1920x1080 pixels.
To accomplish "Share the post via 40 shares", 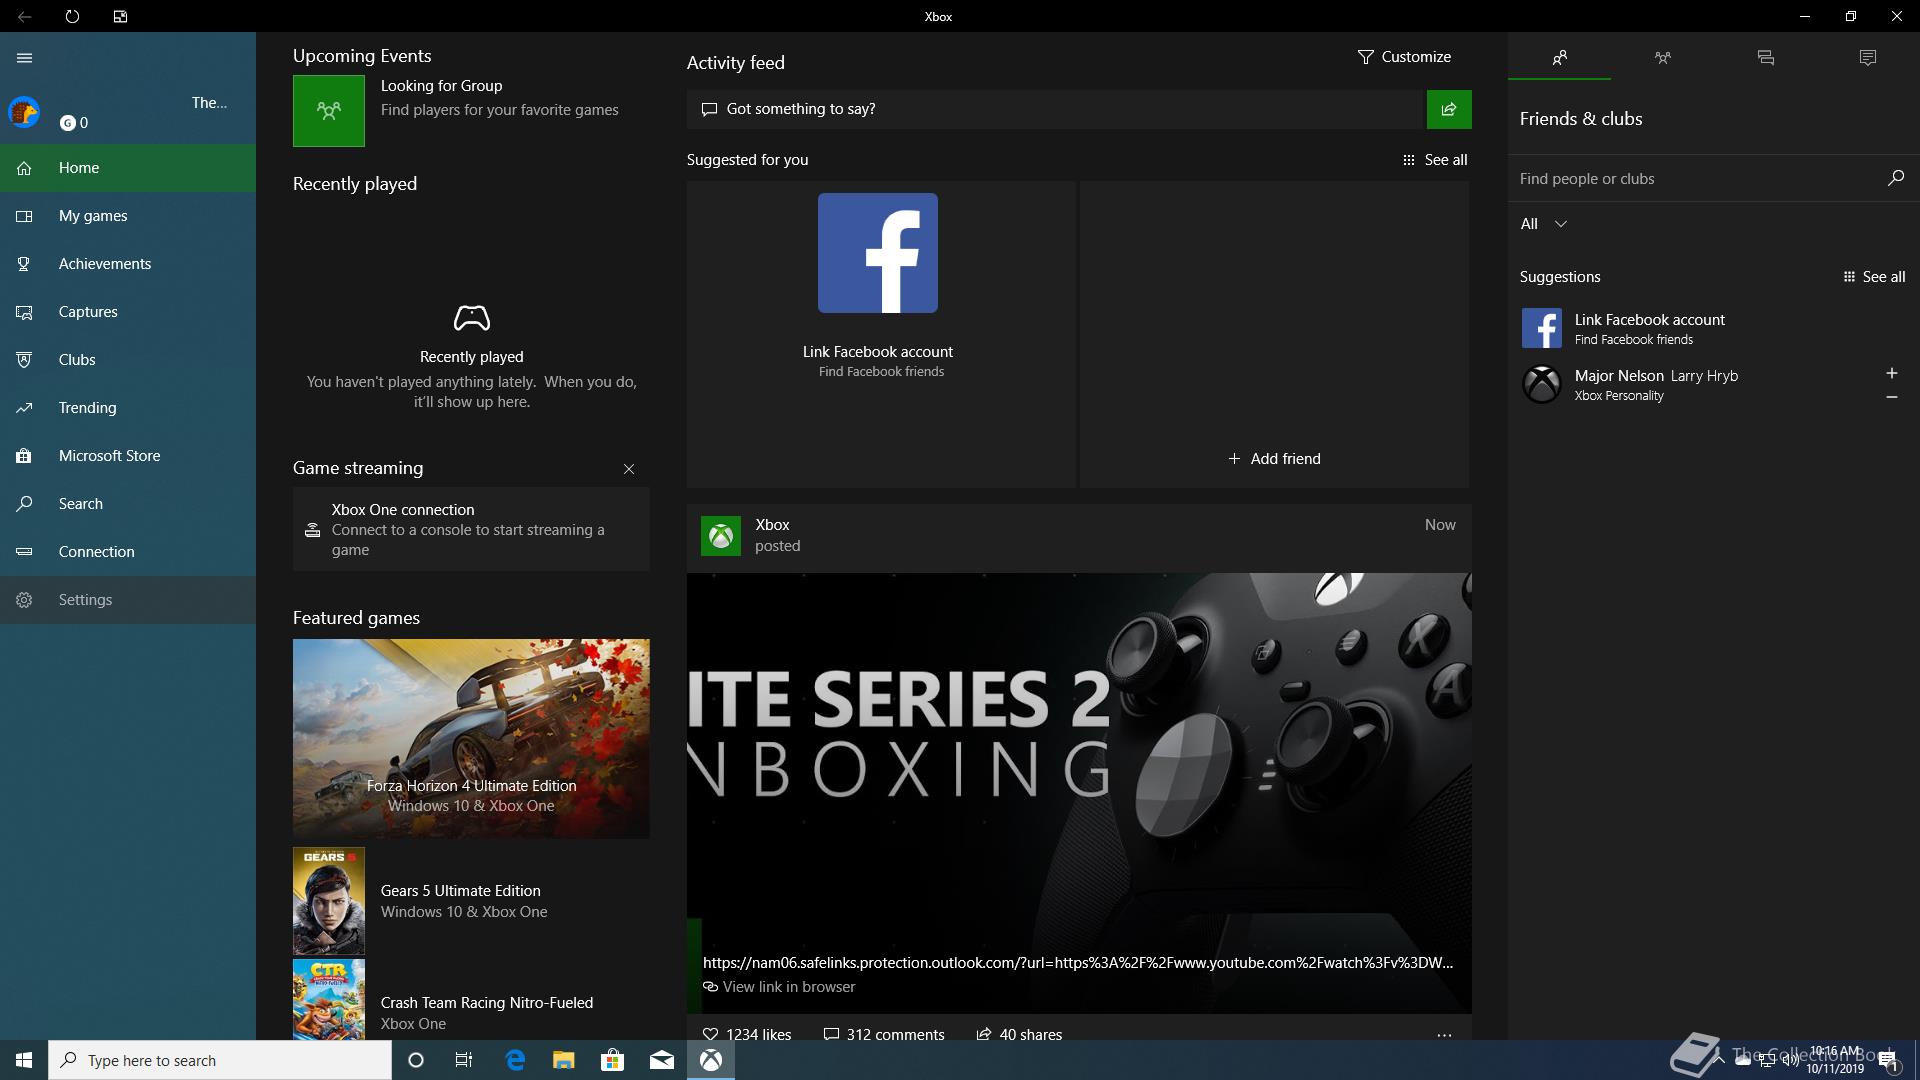I will [x=1019, y=1034].
